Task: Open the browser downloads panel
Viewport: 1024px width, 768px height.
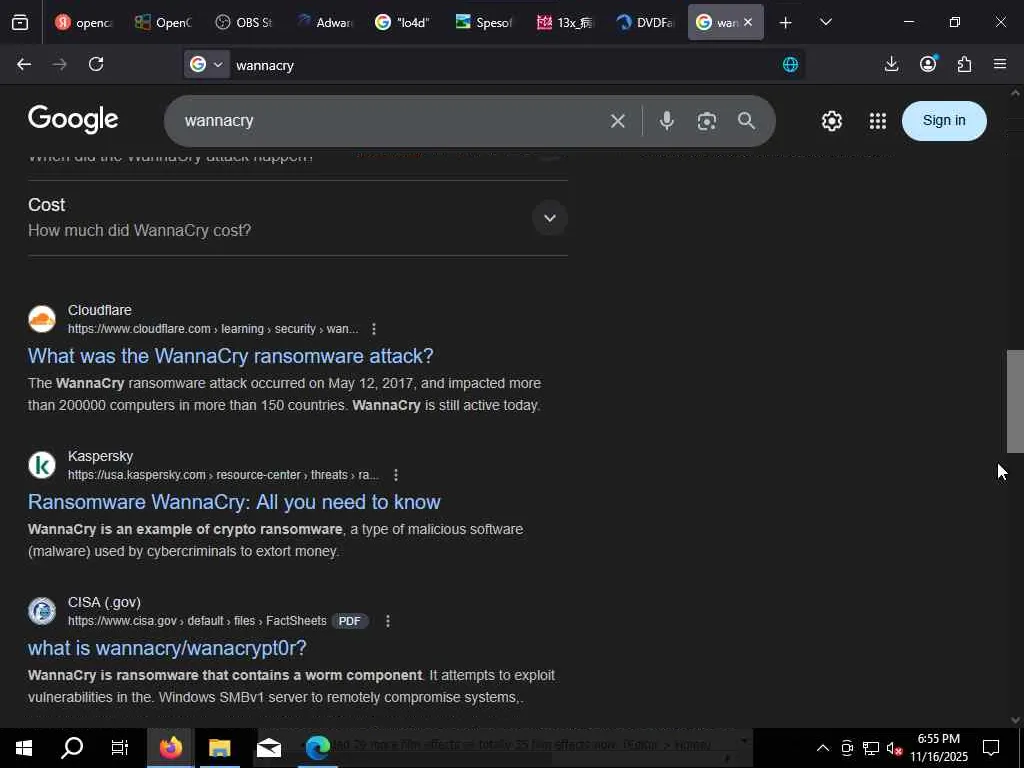Action: (x=891, y=64)
